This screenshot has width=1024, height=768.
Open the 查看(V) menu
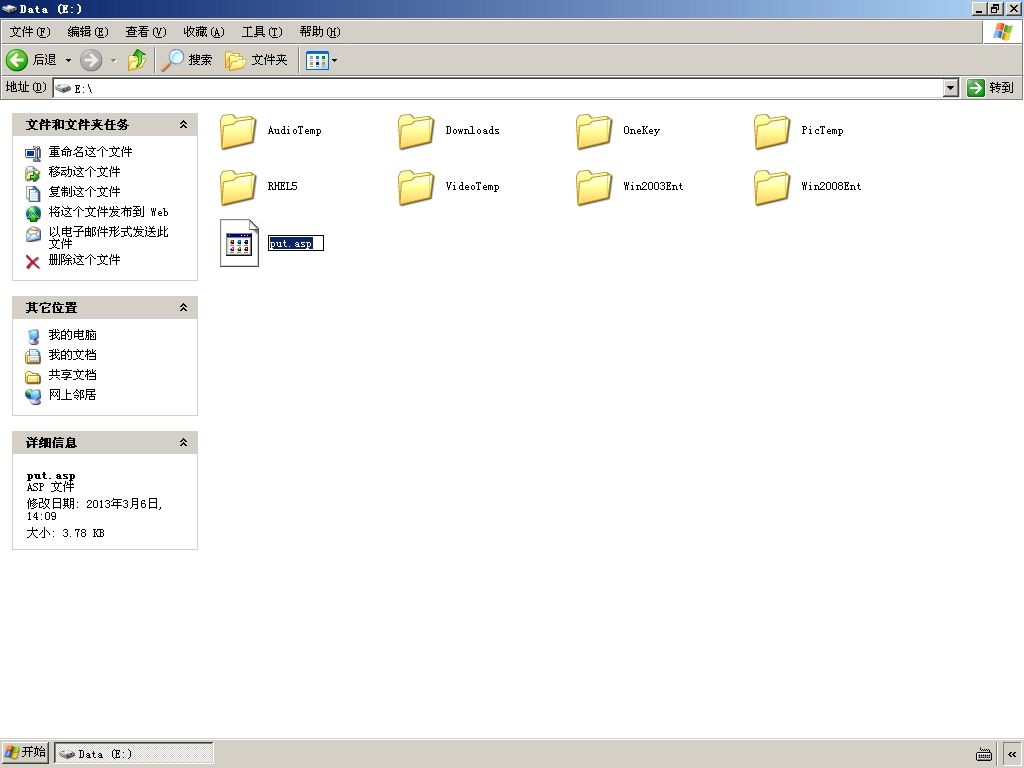pos(146,32)
